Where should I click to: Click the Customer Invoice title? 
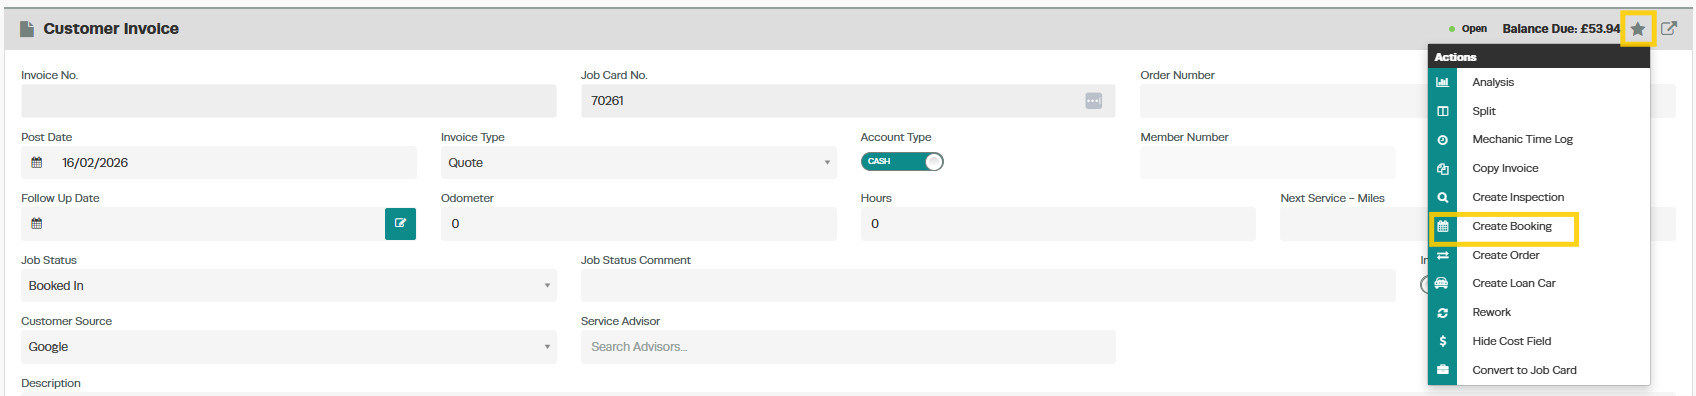[111, 29]
